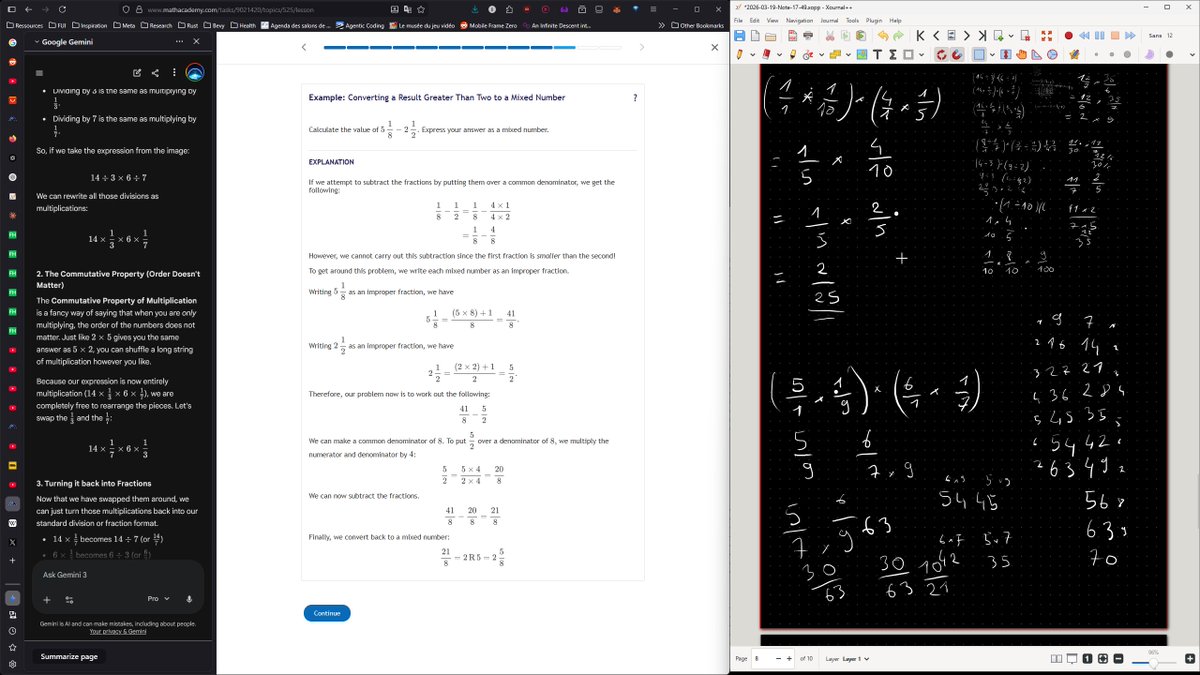Open the Your privacy & Gemini link
Viewport: 1200px width, 675px height.
click(118, 632)
